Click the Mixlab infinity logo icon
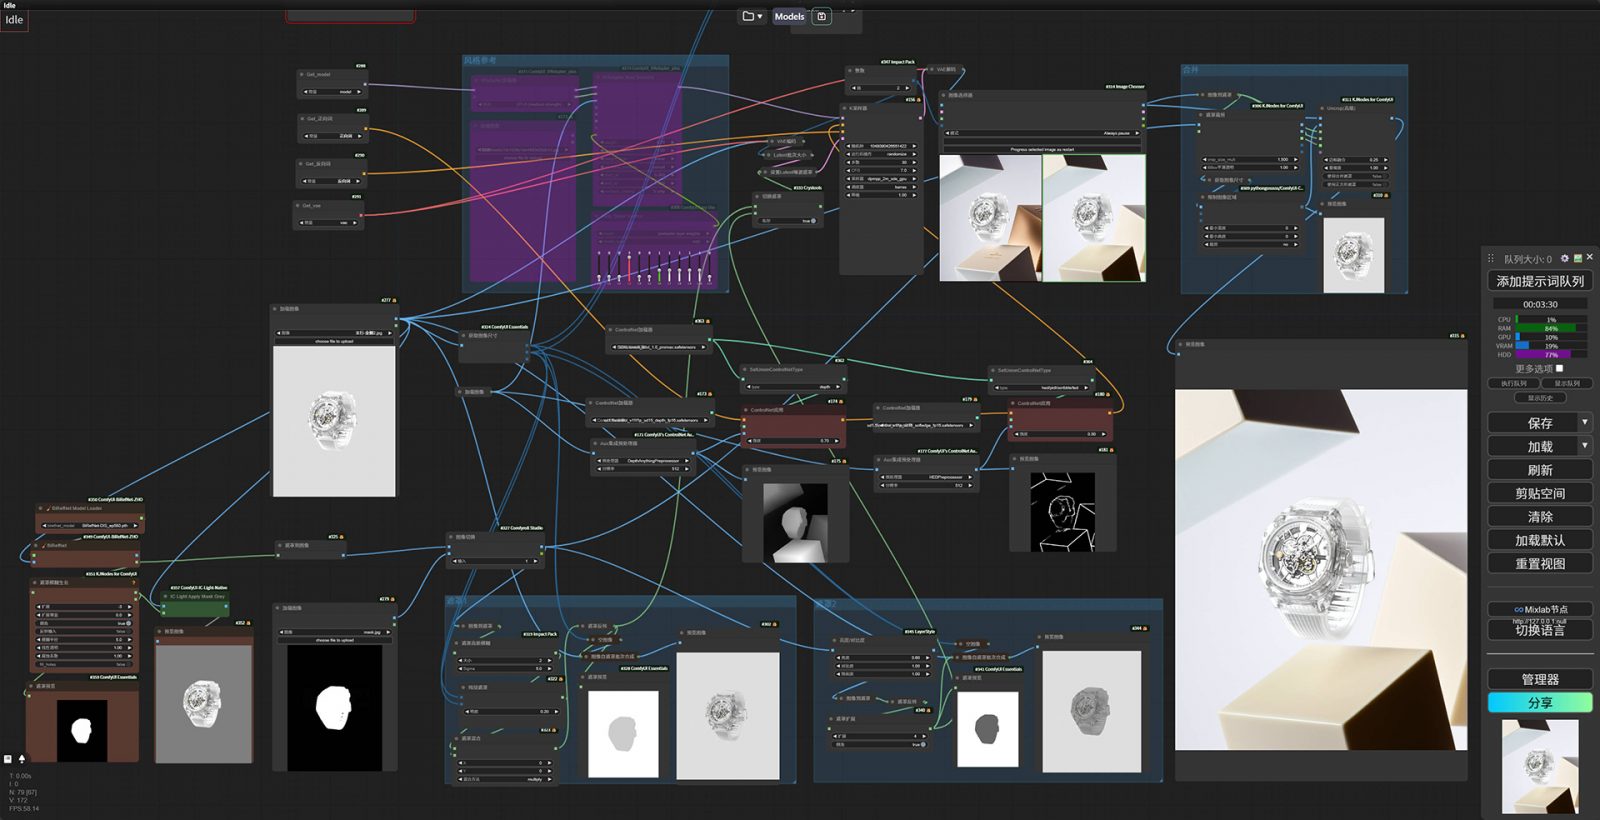1600x820 pixels. [1519, 609]
